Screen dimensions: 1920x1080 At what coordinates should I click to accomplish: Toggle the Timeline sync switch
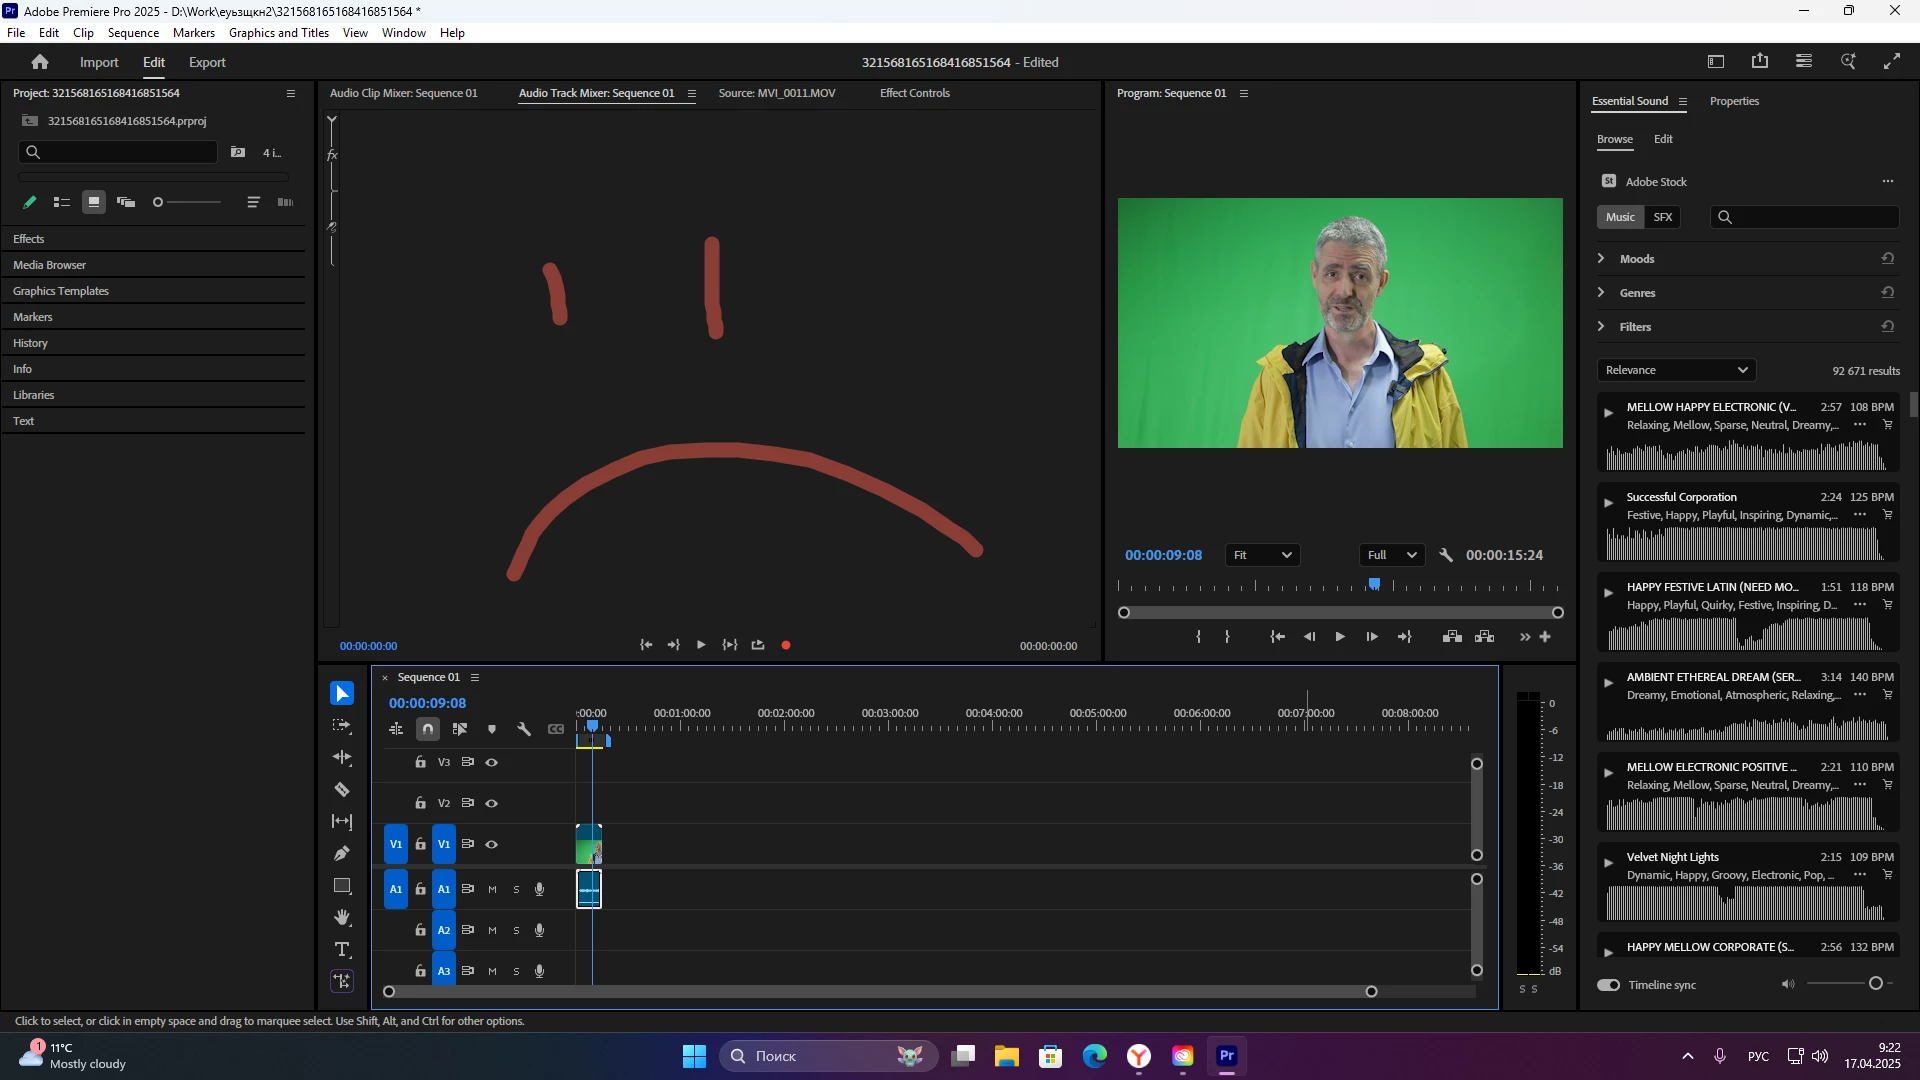click(1609, 985)
